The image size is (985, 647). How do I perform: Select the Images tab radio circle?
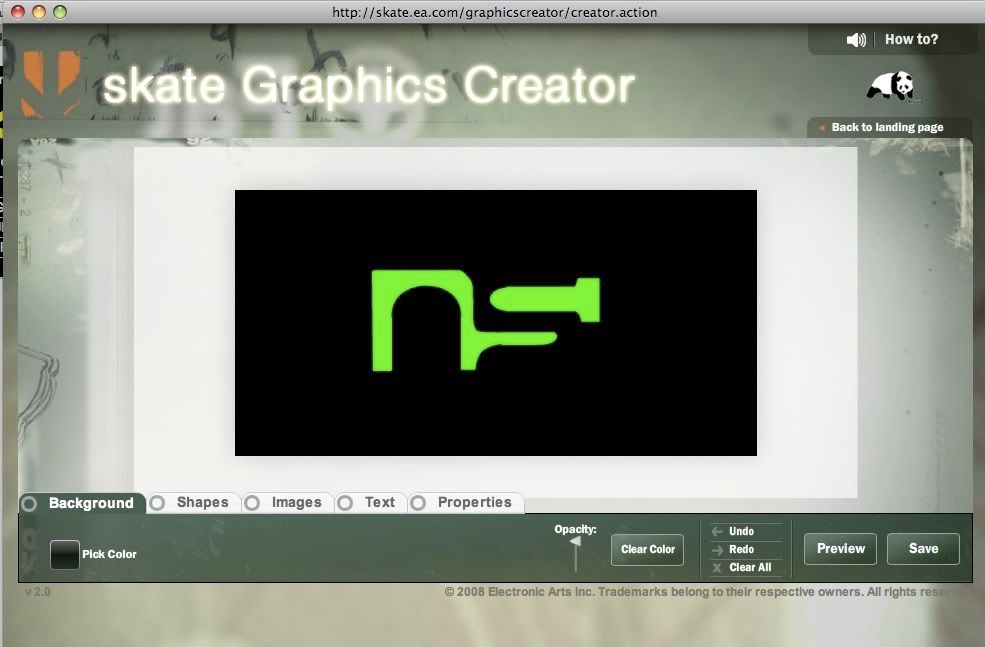[x=252, y=503]
